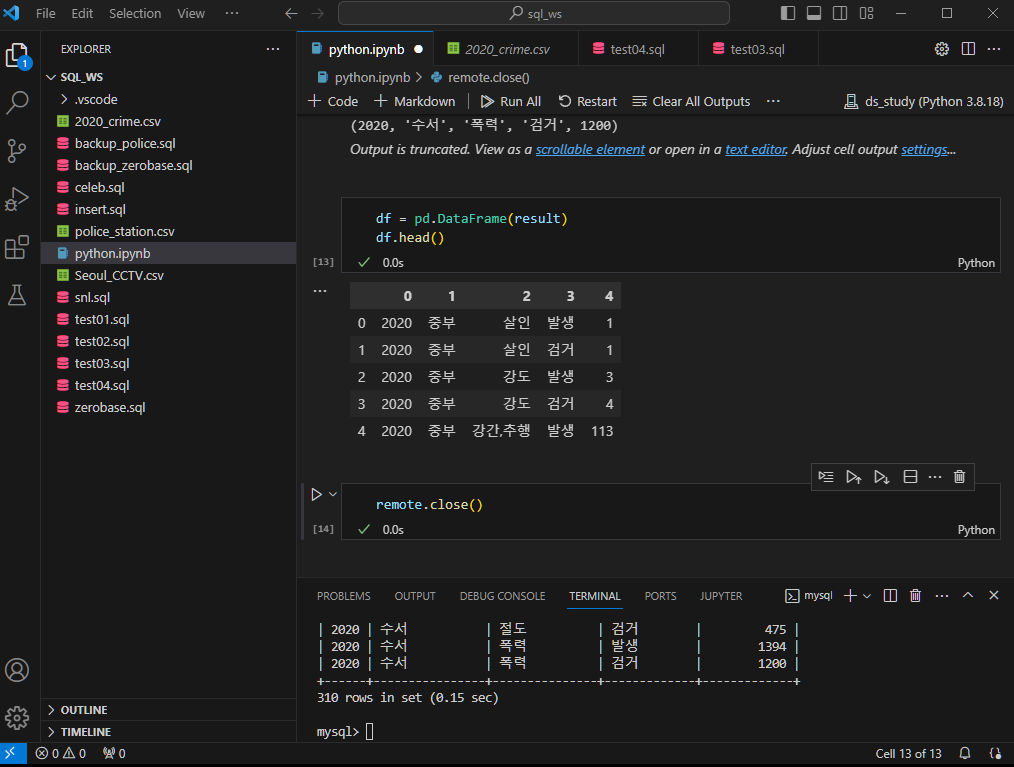This screenshot has height=767, width=1014.
Task: Open more cell actions ellipsis in cell toolbar
Action: [x=935, y=477]
